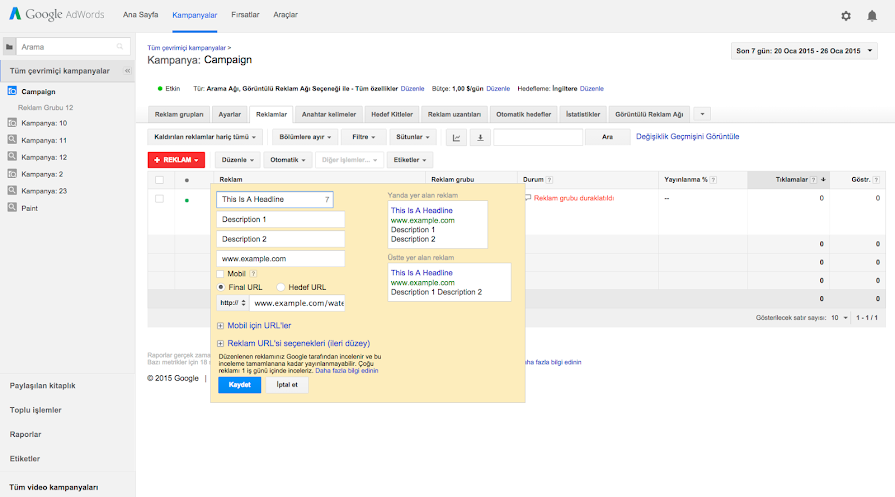Click the sort arrow on the Tıklamalar column
895x497 pixels.
pyautogui.click(x=823, y=180)
